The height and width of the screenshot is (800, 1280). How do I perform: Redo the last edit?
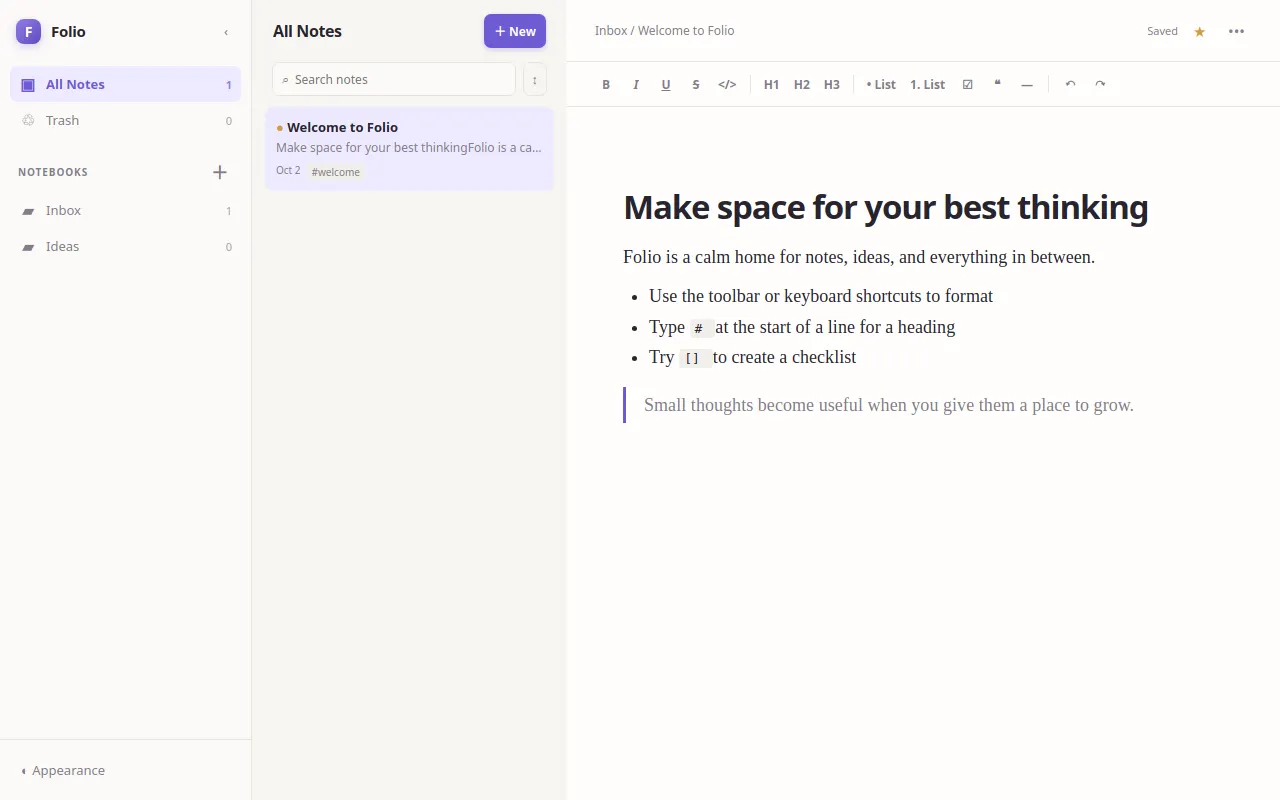click(1100, 84)
